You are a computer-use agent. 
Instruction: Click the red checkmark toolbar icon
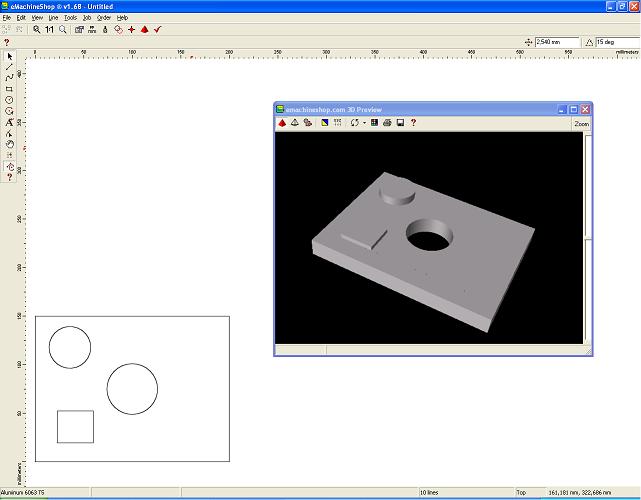[x=157, y=30]
